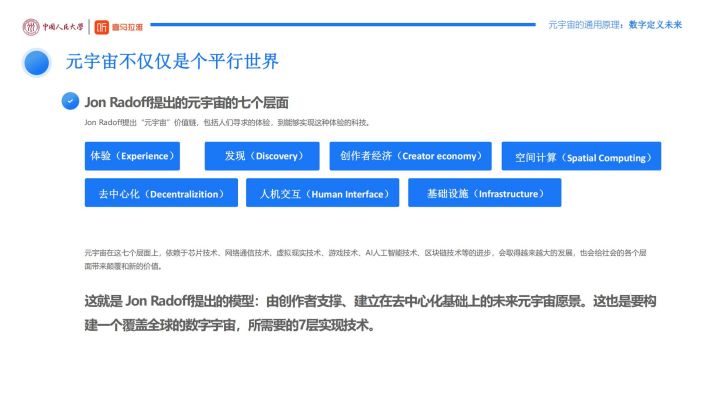Click the 中国人民大学 calligraphy text
The image size is (710, 399).
click(x=63, y=27)
